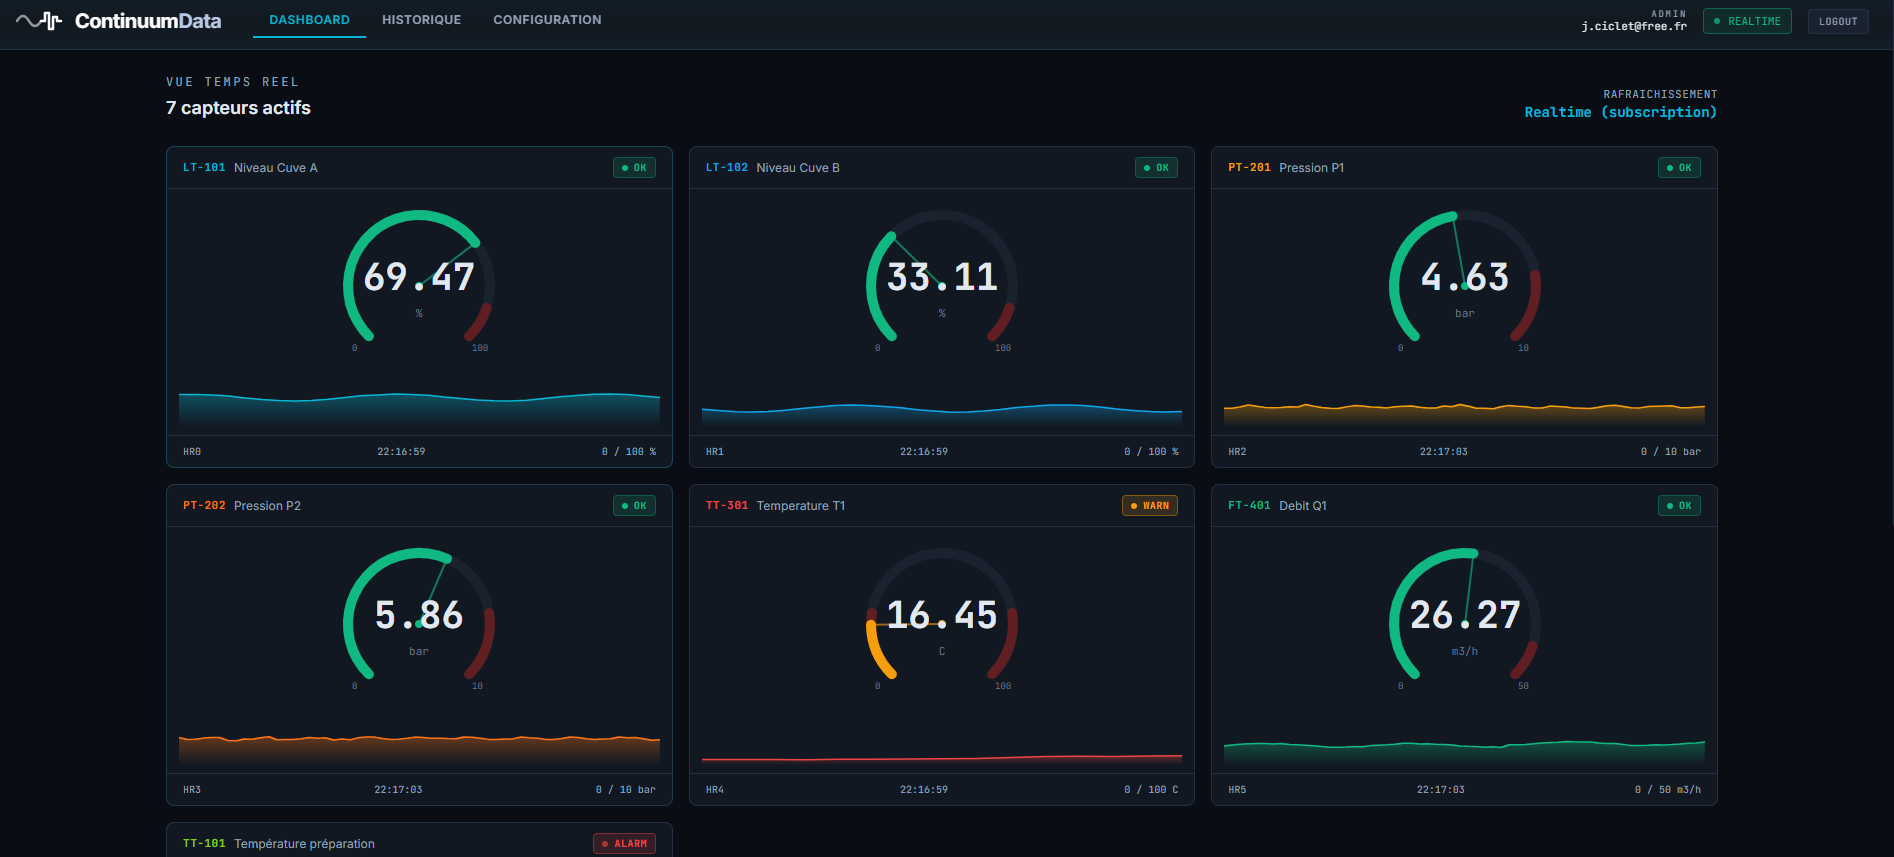Screen dimensions: 1894x857
Task: Click the TT-301 sensor tag label
Action: [x=727, y=506]
